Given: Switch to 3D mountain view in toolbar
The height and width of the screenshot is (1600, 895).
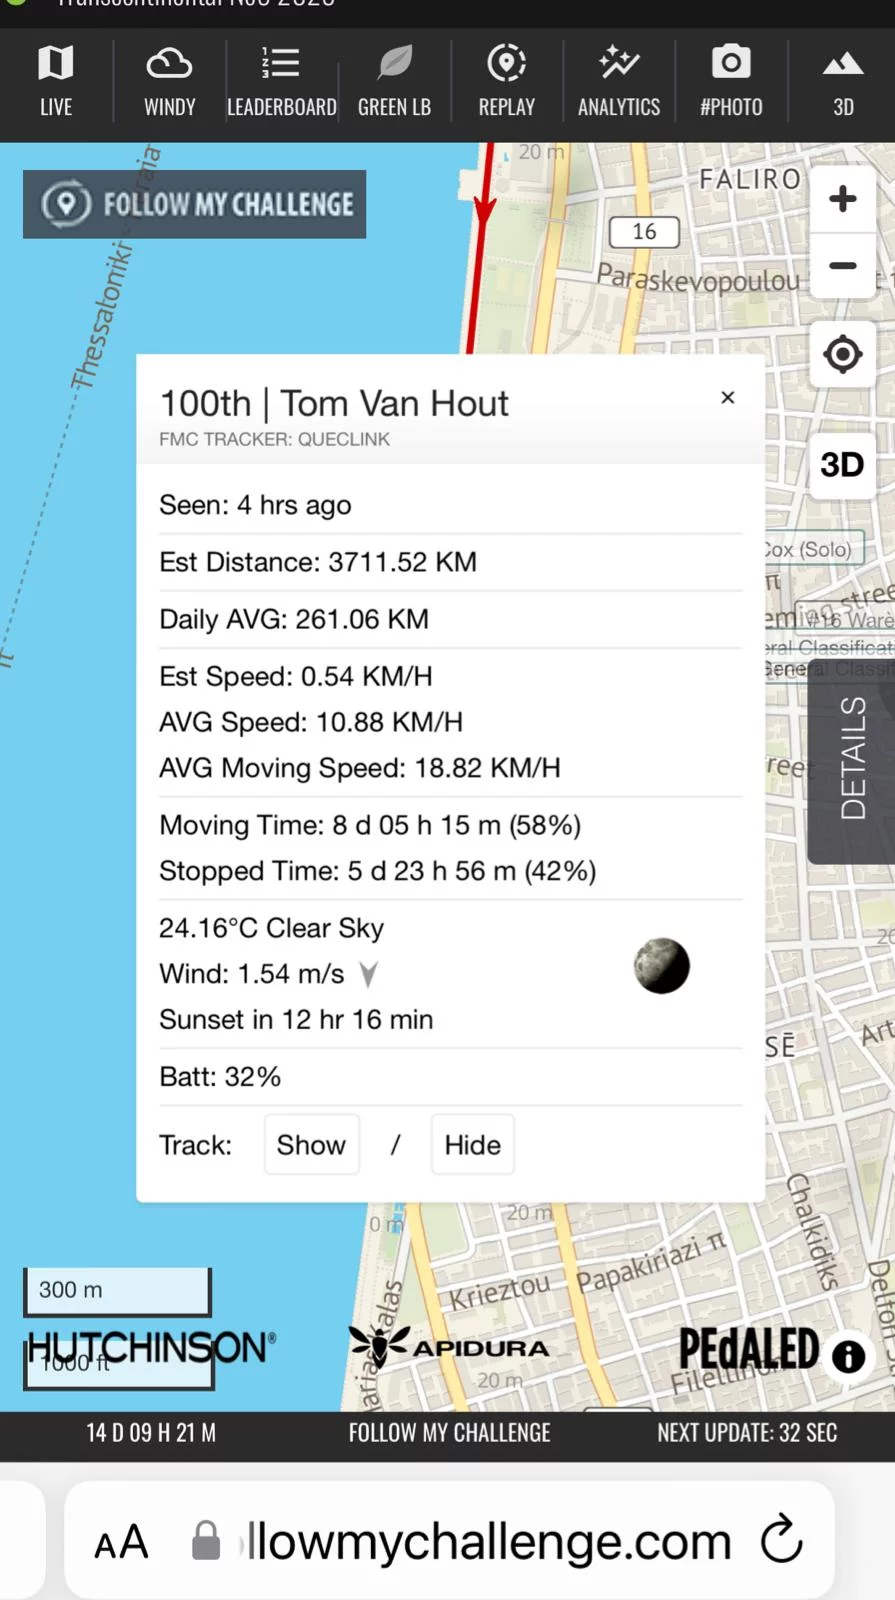Looking at the screenshot, I should (x=843, y=82).
